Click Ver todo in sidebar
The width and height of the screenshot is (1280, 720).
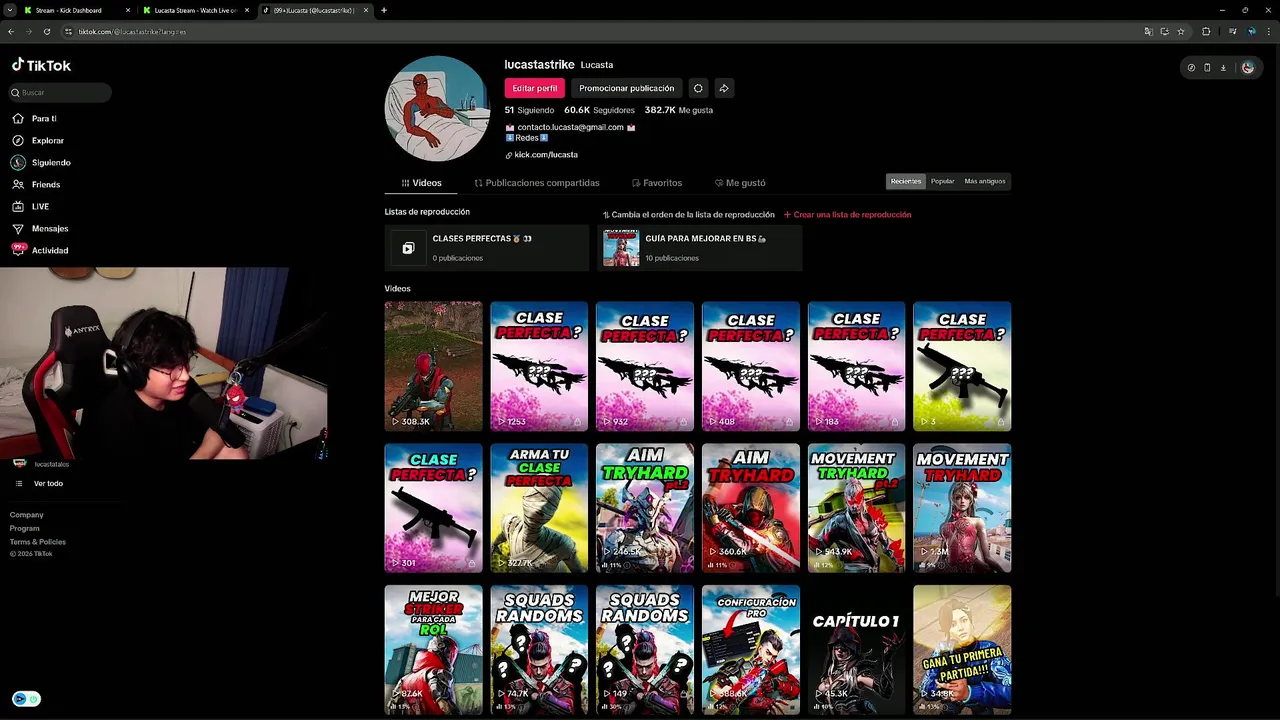click(48, 483)
